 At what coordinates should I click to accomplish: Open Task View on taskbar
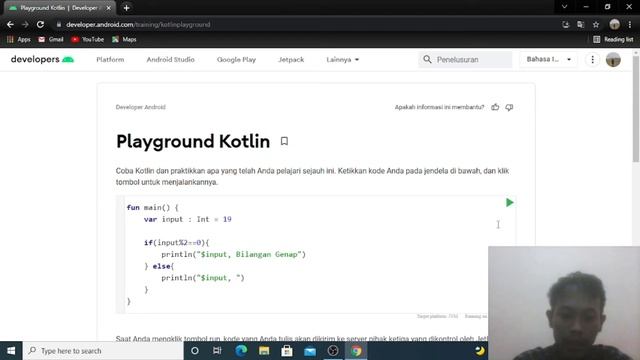[x=217, y=351]
